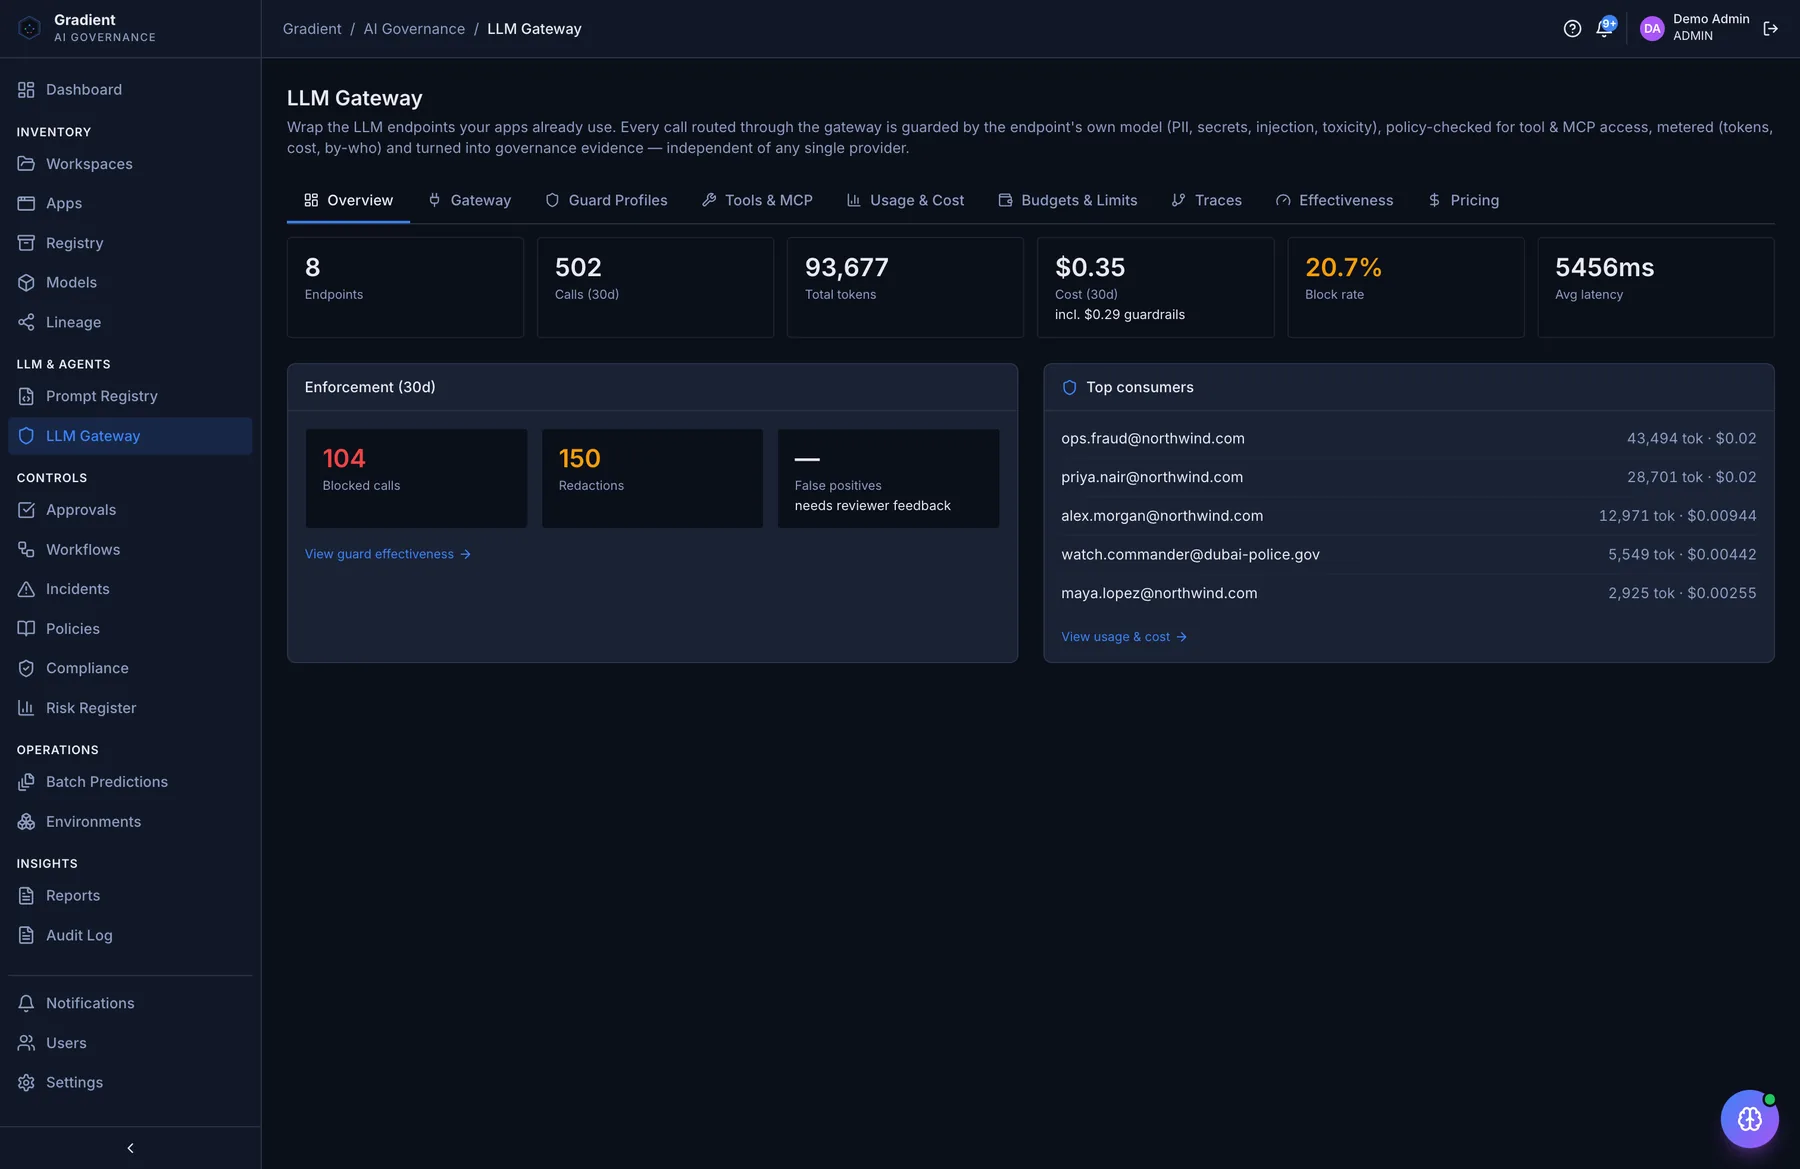Switch to the Pricing tab
This screenshot has width=1800, height=1169.
tap(1463, 200)
